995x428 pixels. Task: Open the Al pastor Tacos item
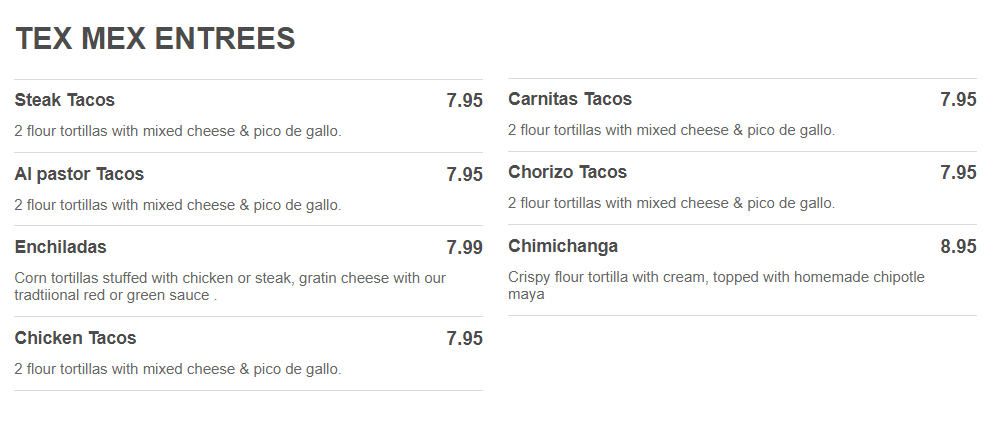[79, 174]
